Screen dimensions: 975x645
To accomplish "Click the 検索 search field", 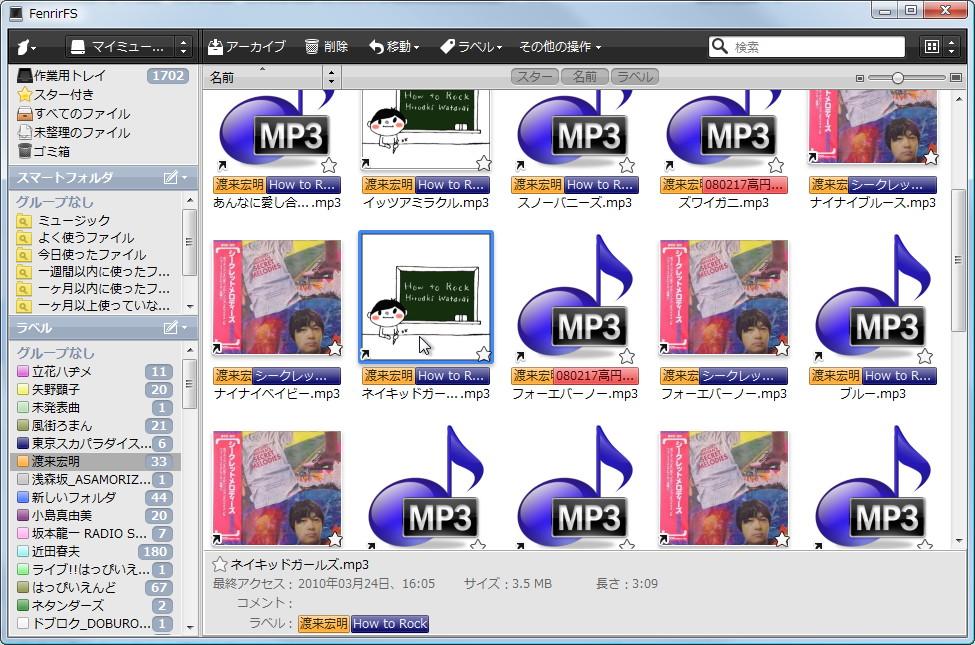I will tap(806, 47).
